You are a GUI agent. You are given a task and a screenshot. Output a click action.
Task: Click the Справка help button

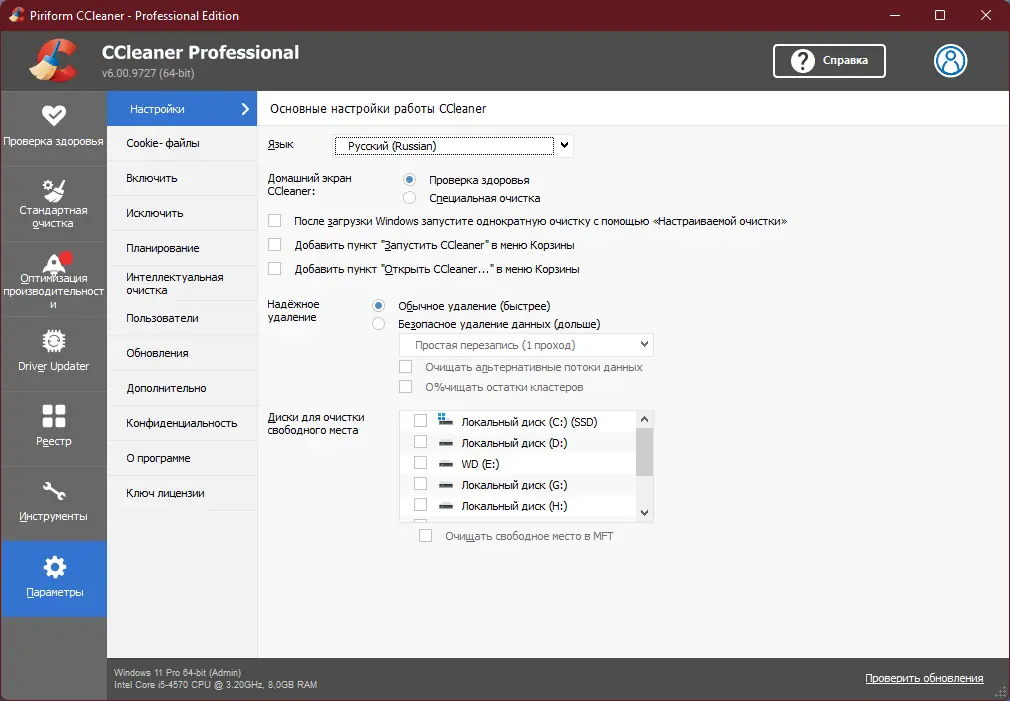(829, 61)
